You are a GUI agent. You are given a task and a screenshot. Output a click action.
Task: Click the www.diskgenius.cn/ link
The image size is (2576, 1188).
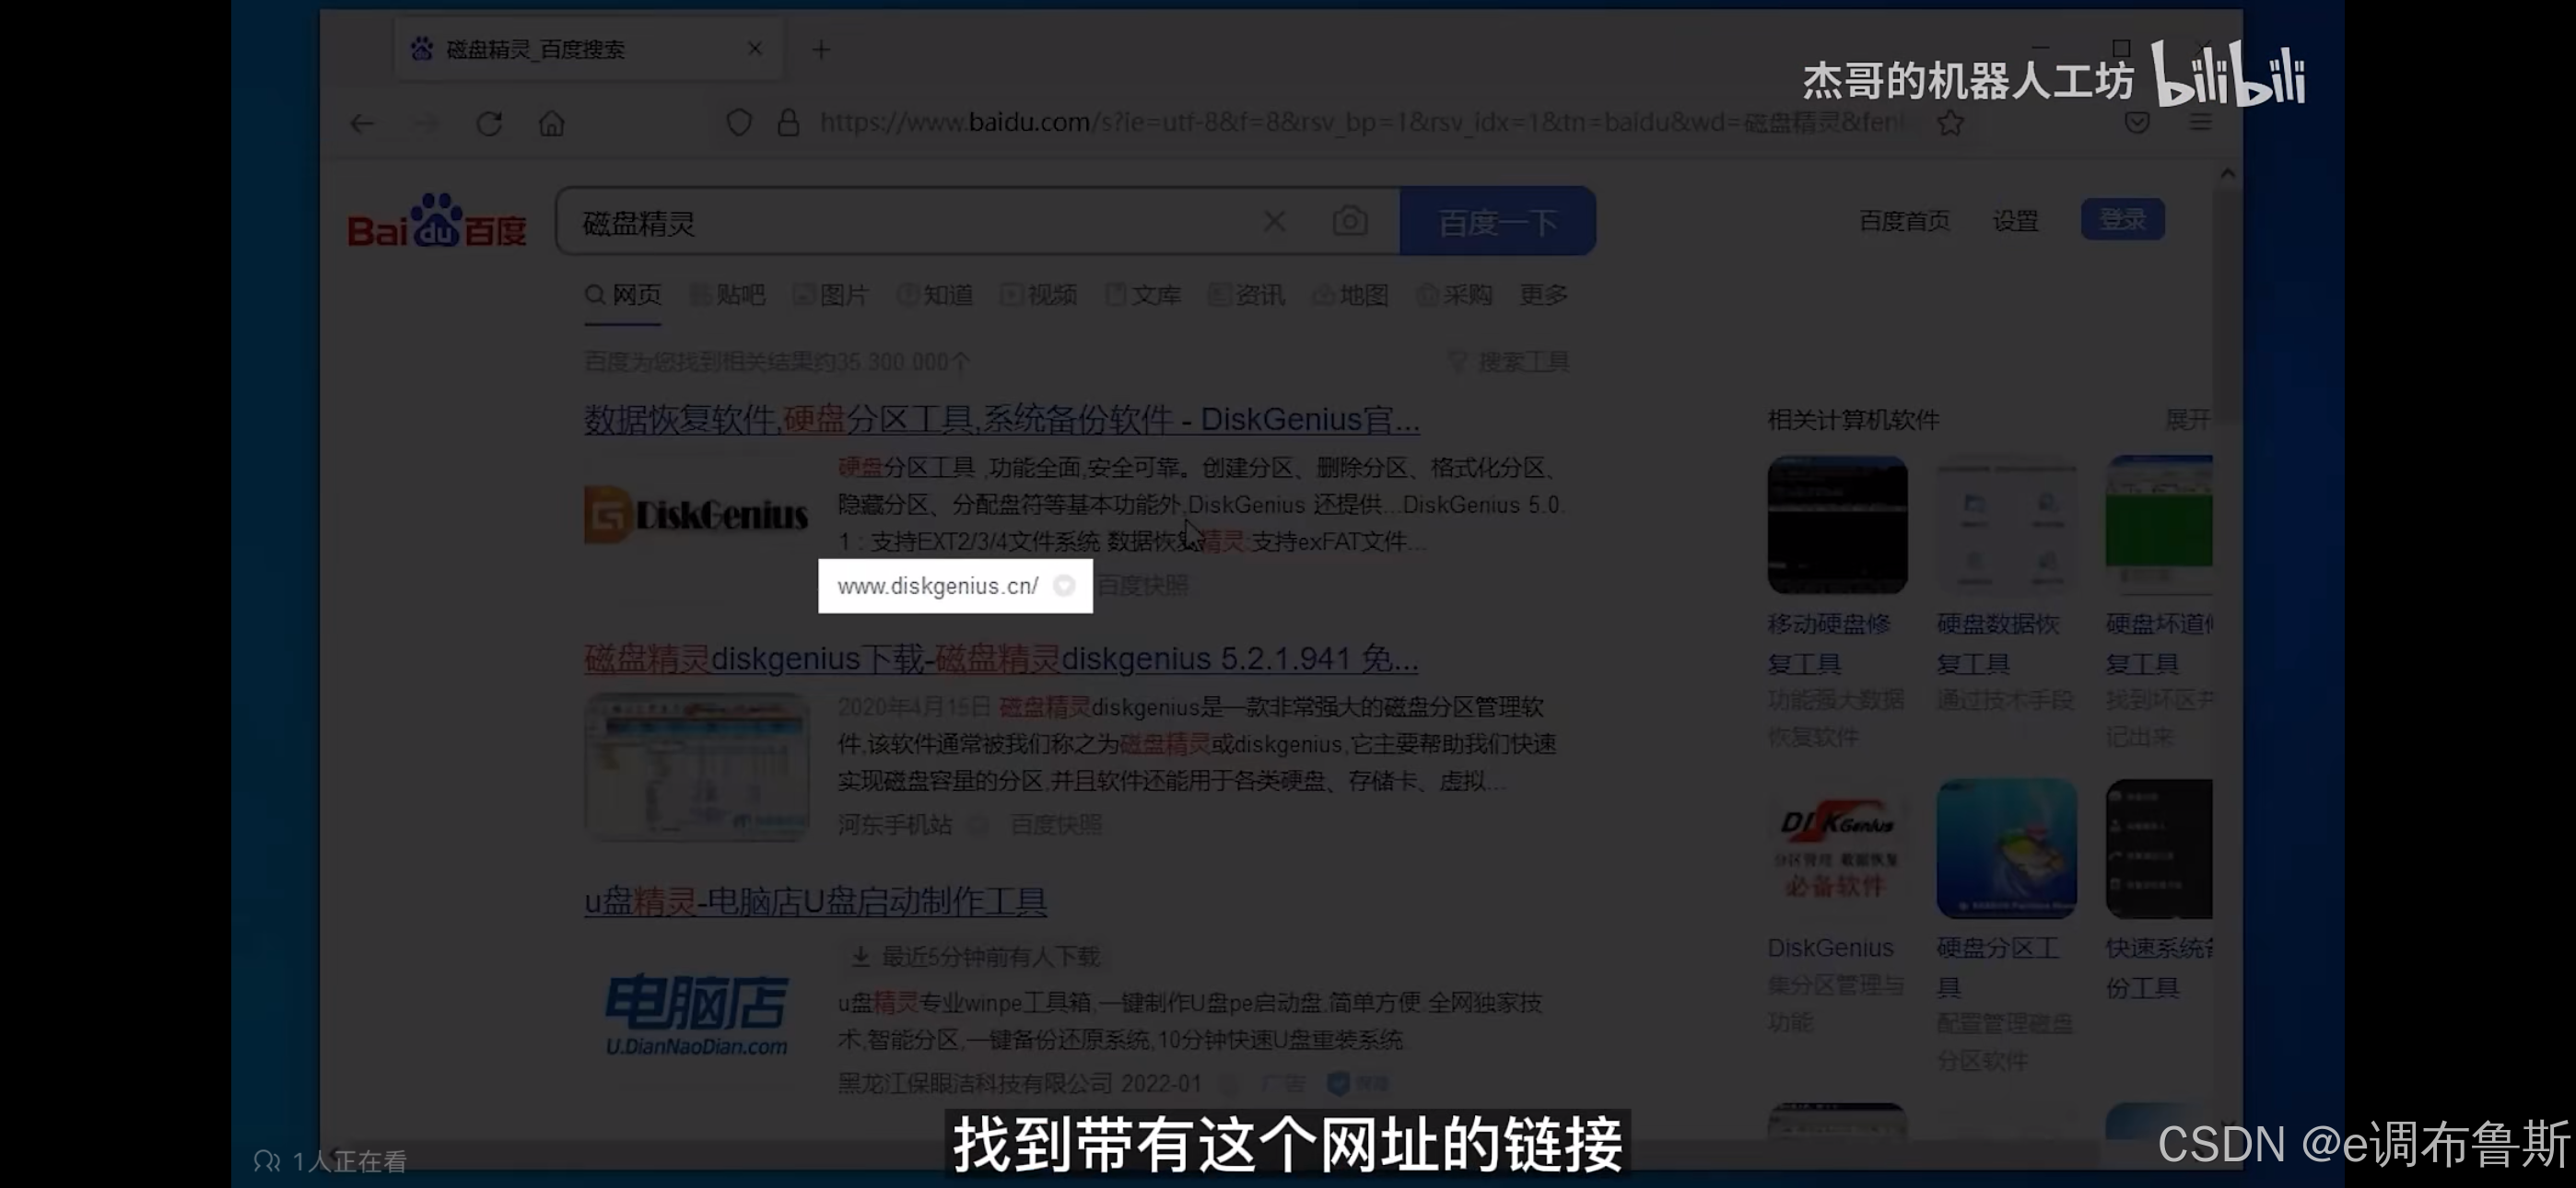coord(938,586)
